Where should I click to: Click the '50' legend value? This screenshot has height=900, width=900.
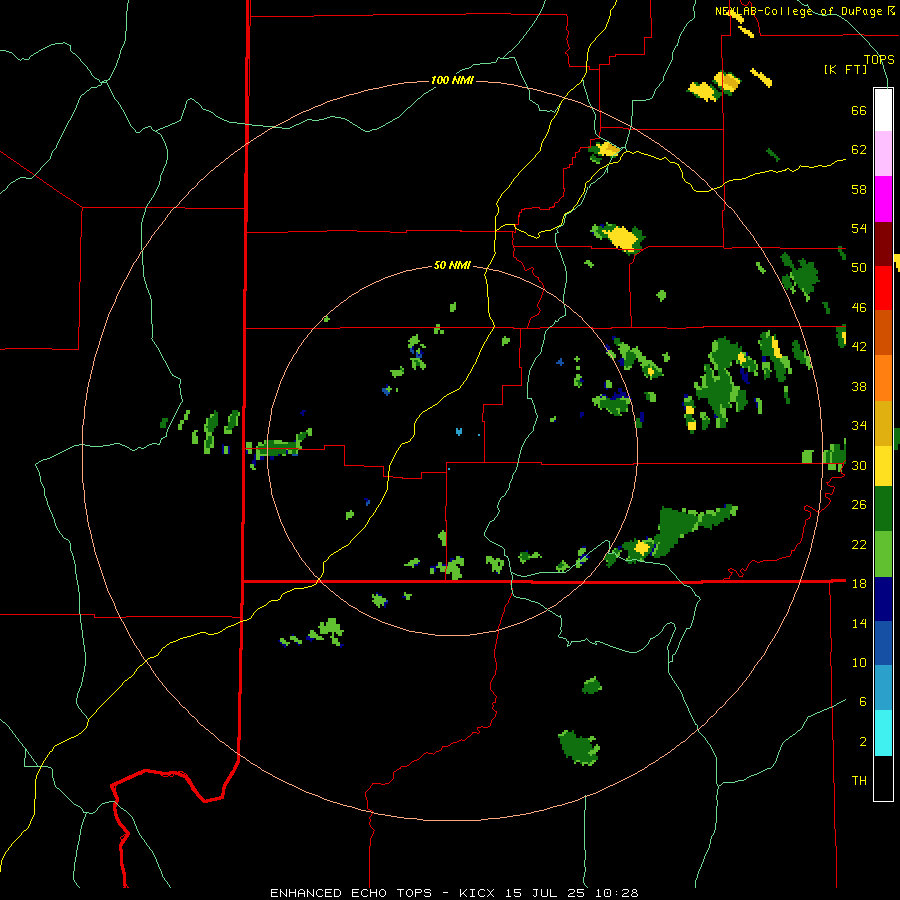click(859, 268)
